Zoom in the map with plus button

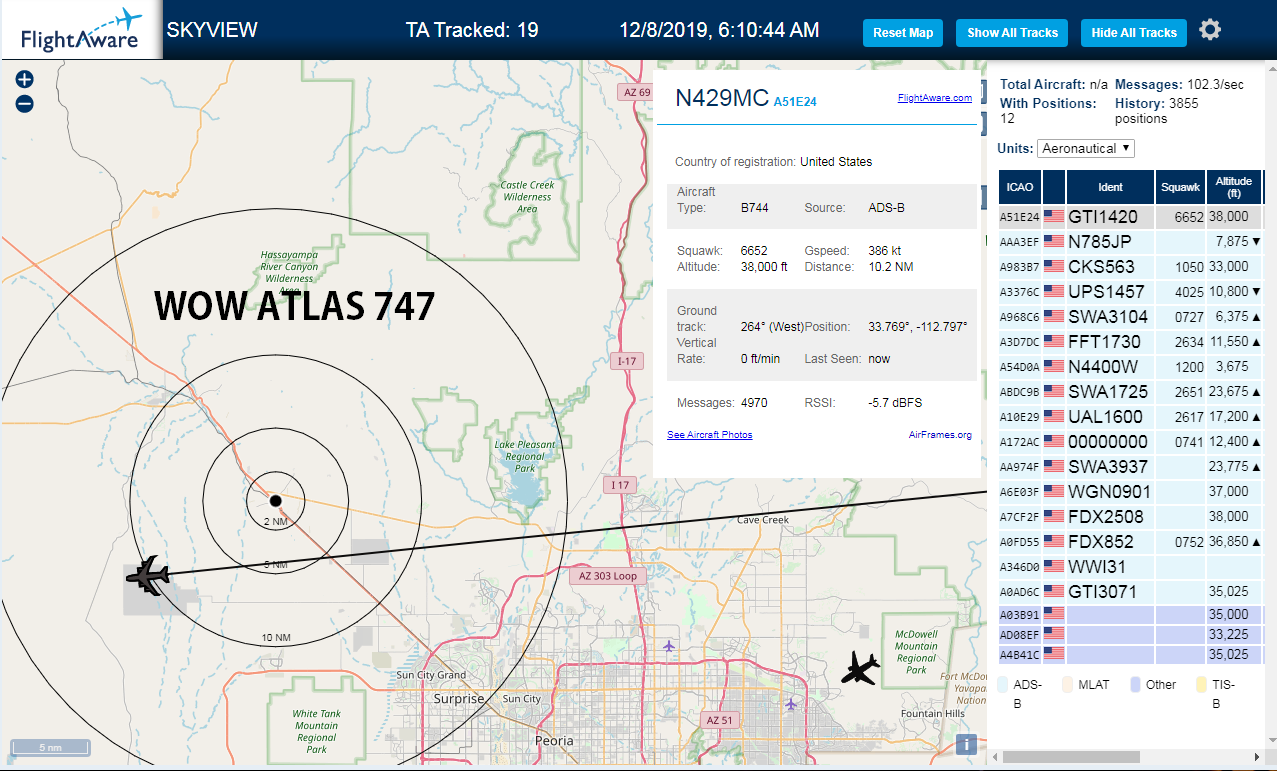[x=25, y=80]
